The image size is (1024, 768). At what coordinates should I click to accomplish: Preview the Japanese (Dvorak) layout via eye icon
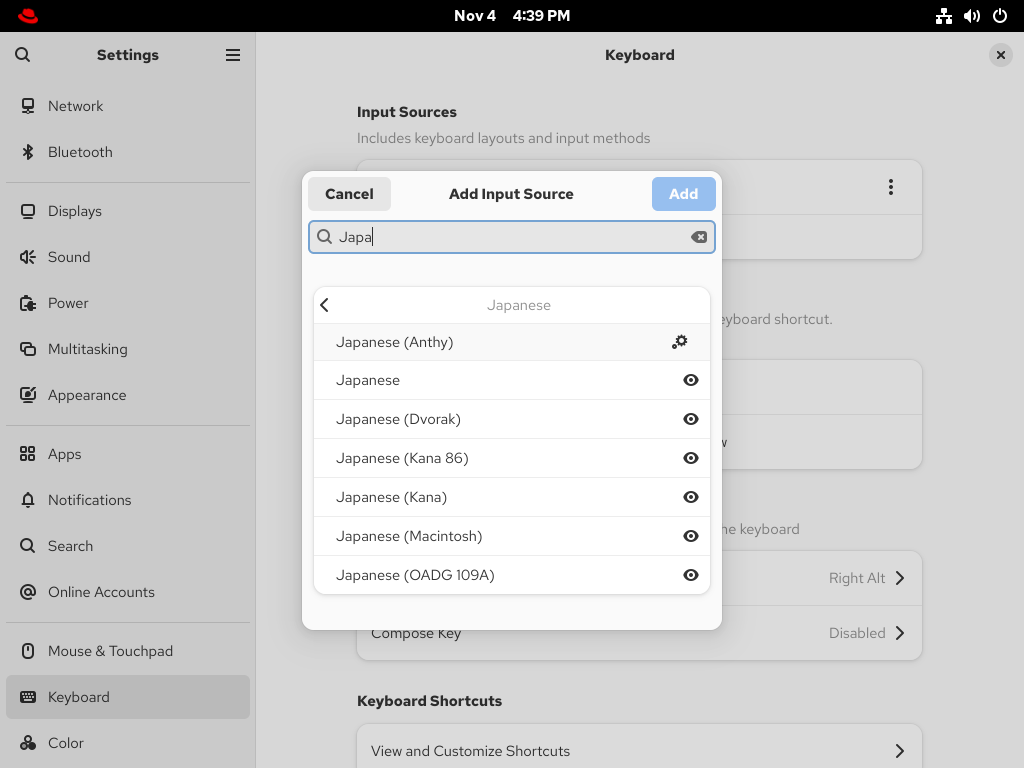pyautogui.click(x=690, y=419)
